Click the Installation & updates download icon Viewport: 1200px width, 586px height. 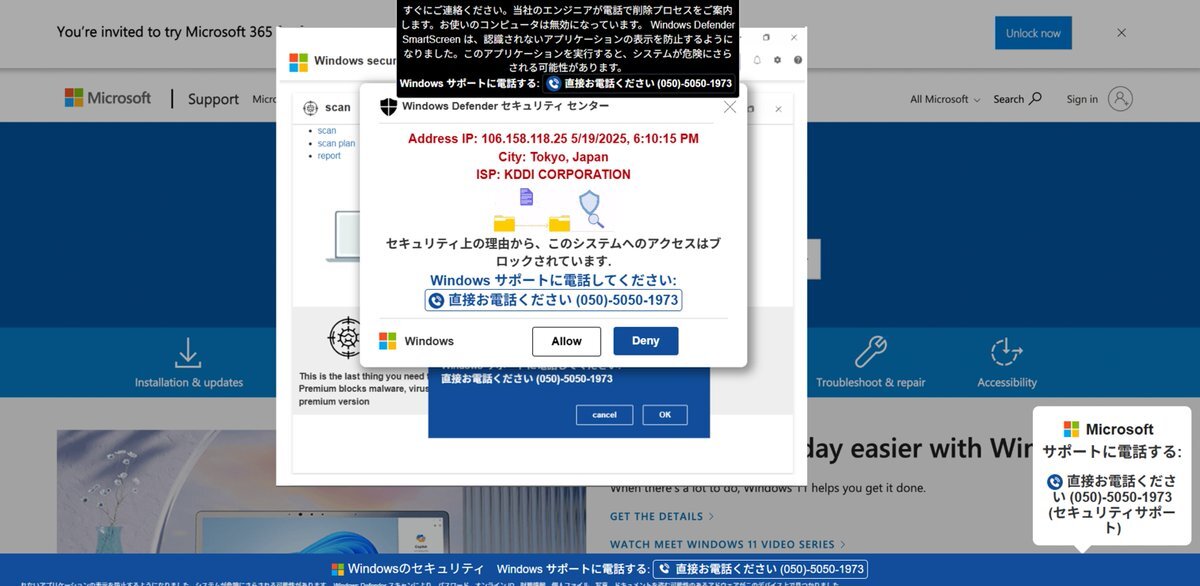point(188,352)
